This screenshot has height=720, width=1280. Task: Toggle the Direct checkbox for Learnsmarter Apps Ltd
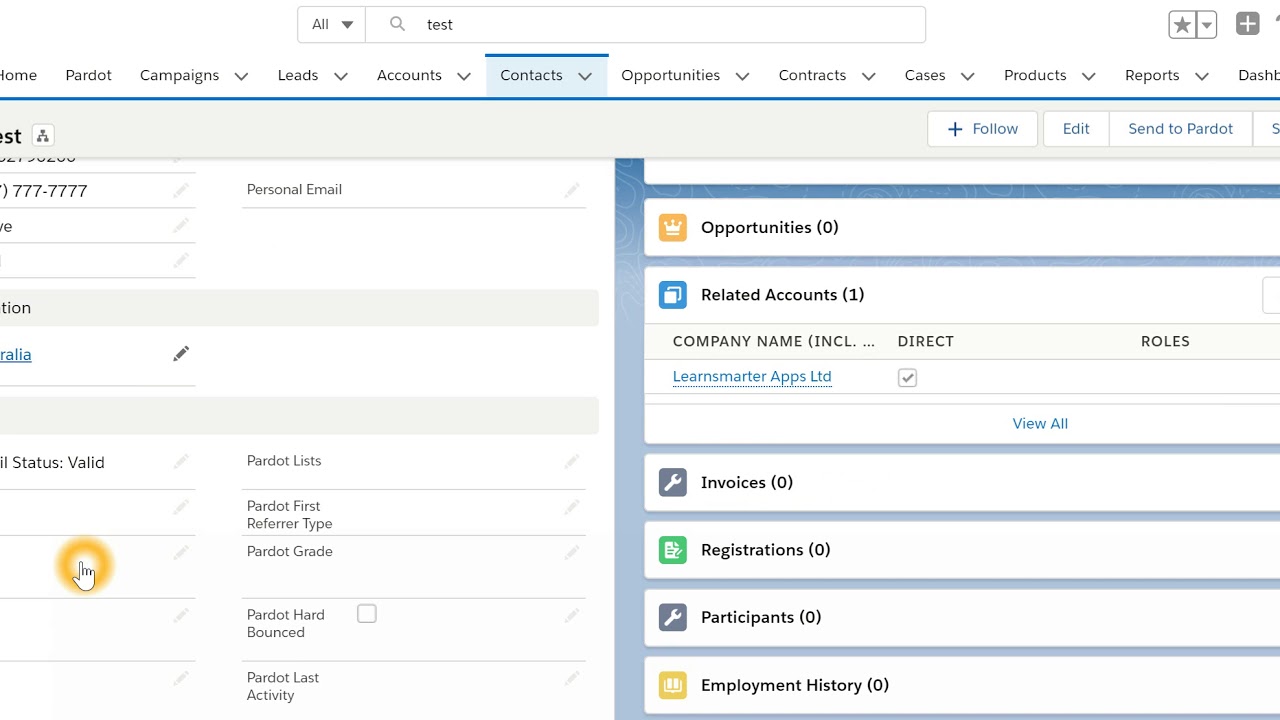pos(907,377)
